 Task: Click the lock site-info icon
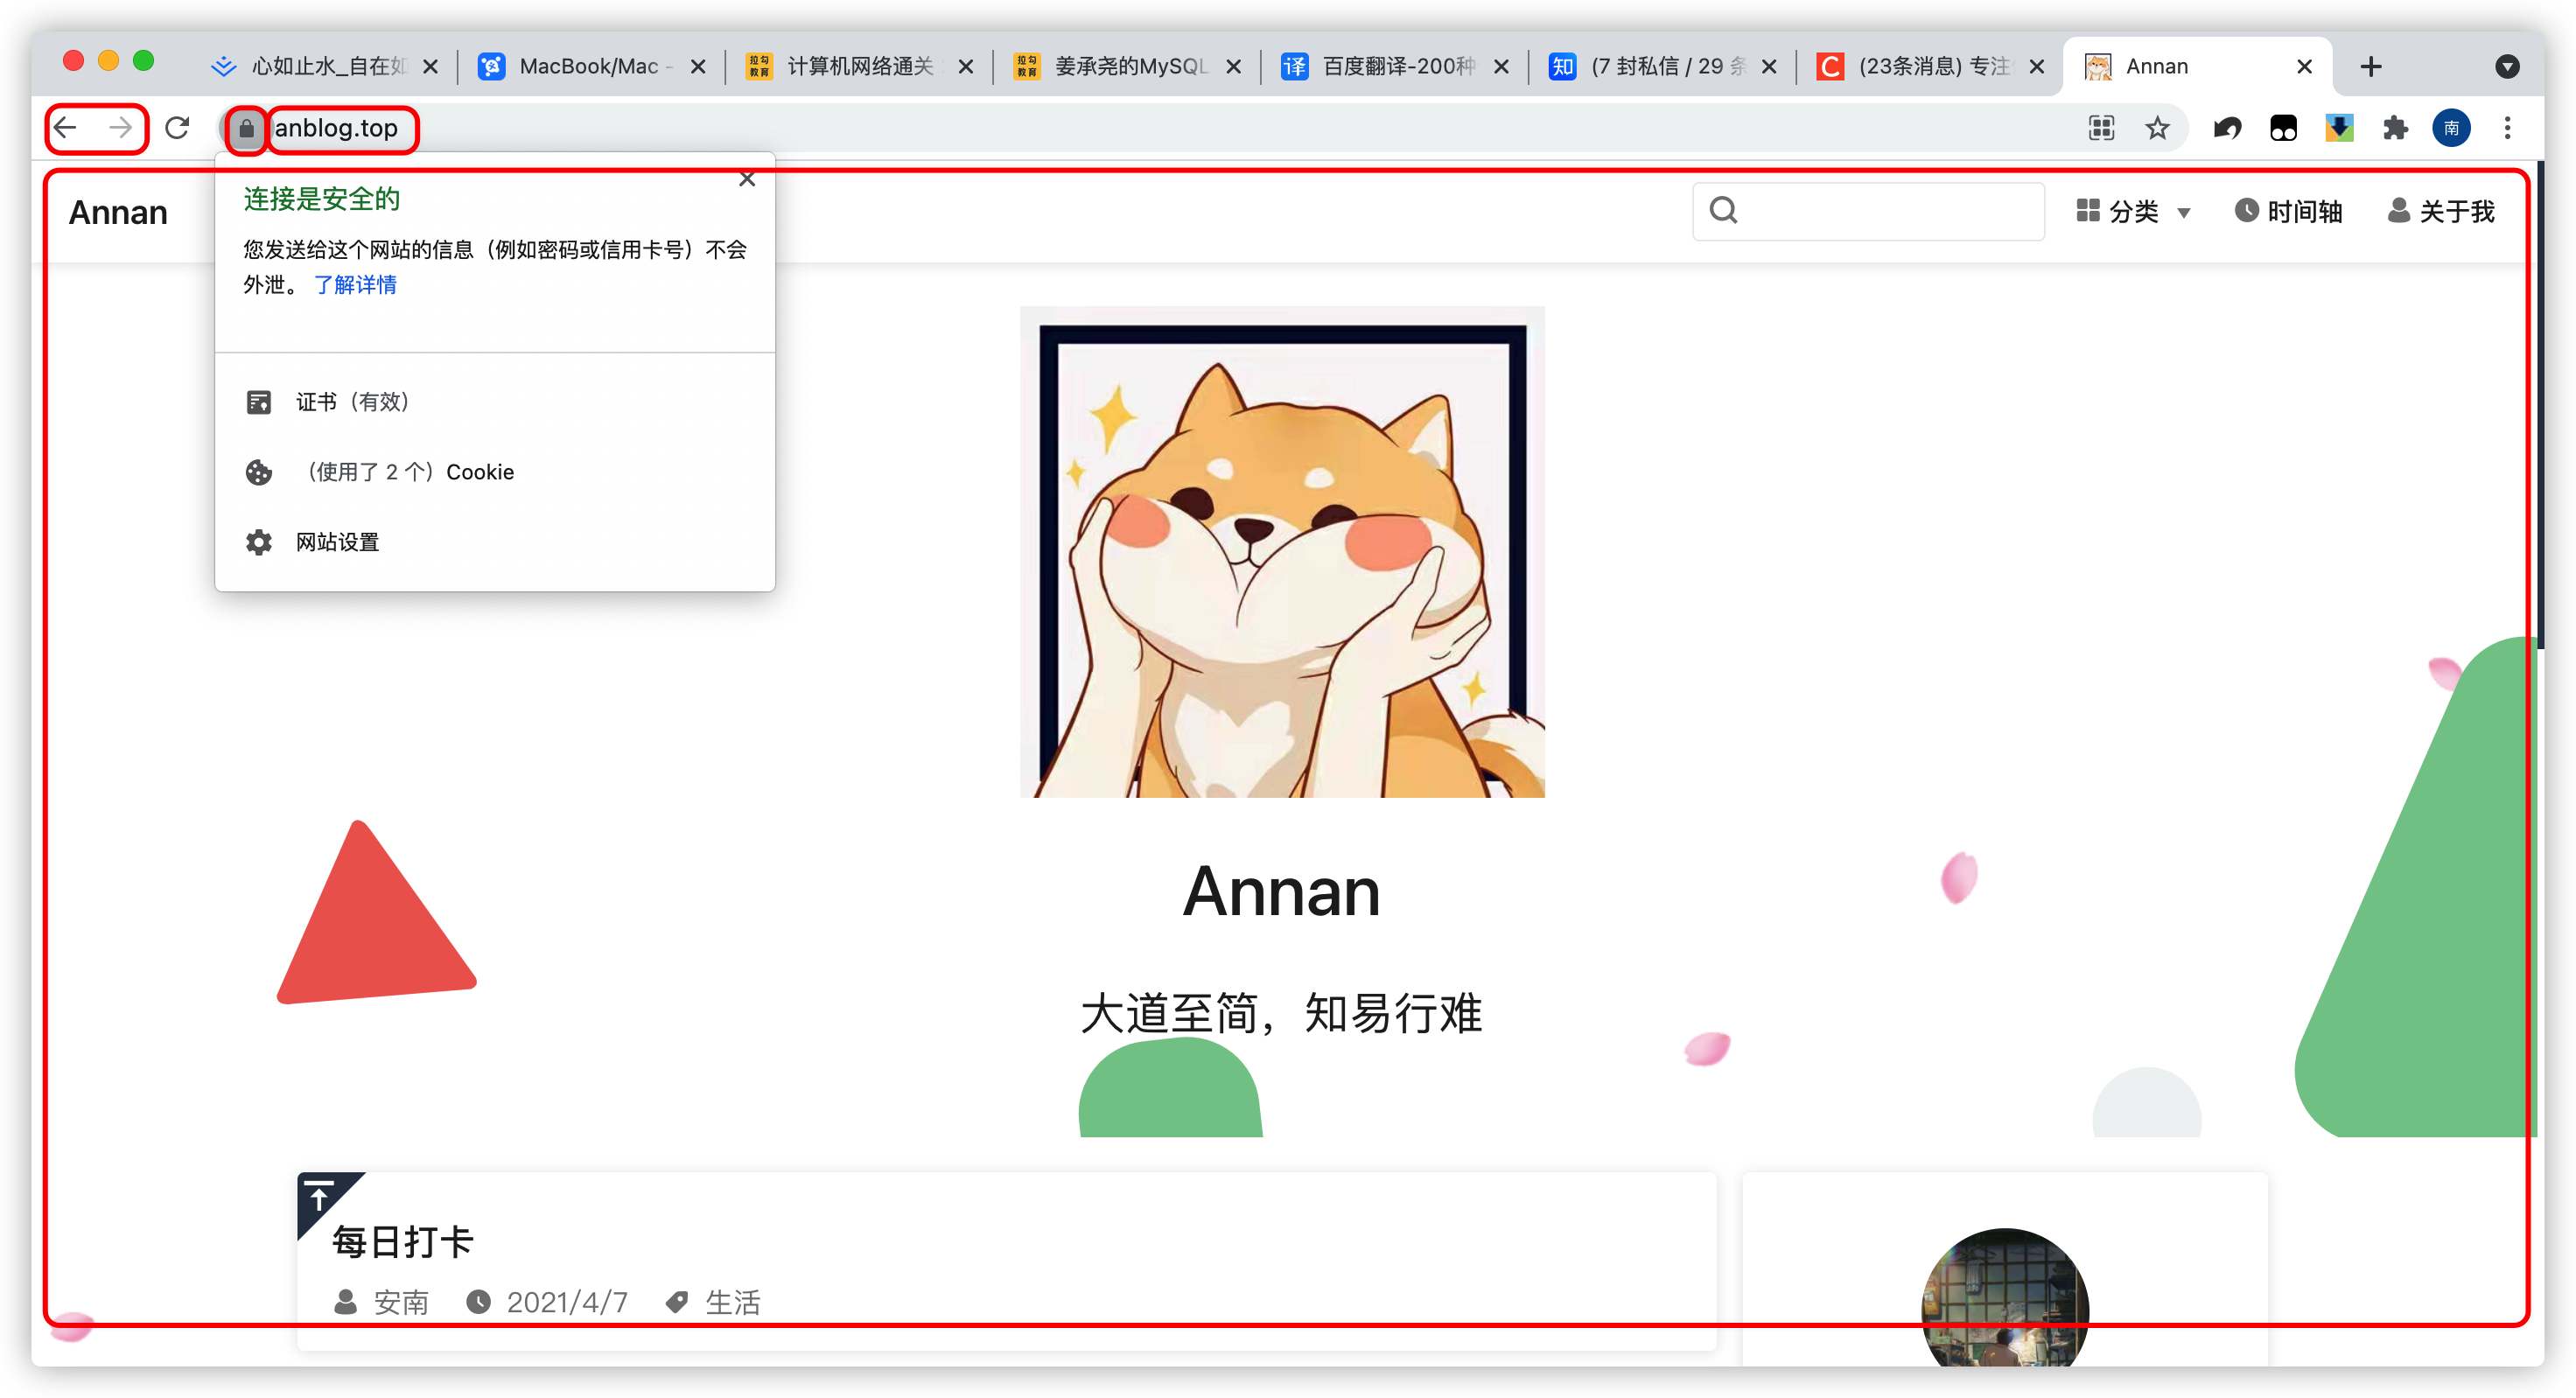[246, 129]
